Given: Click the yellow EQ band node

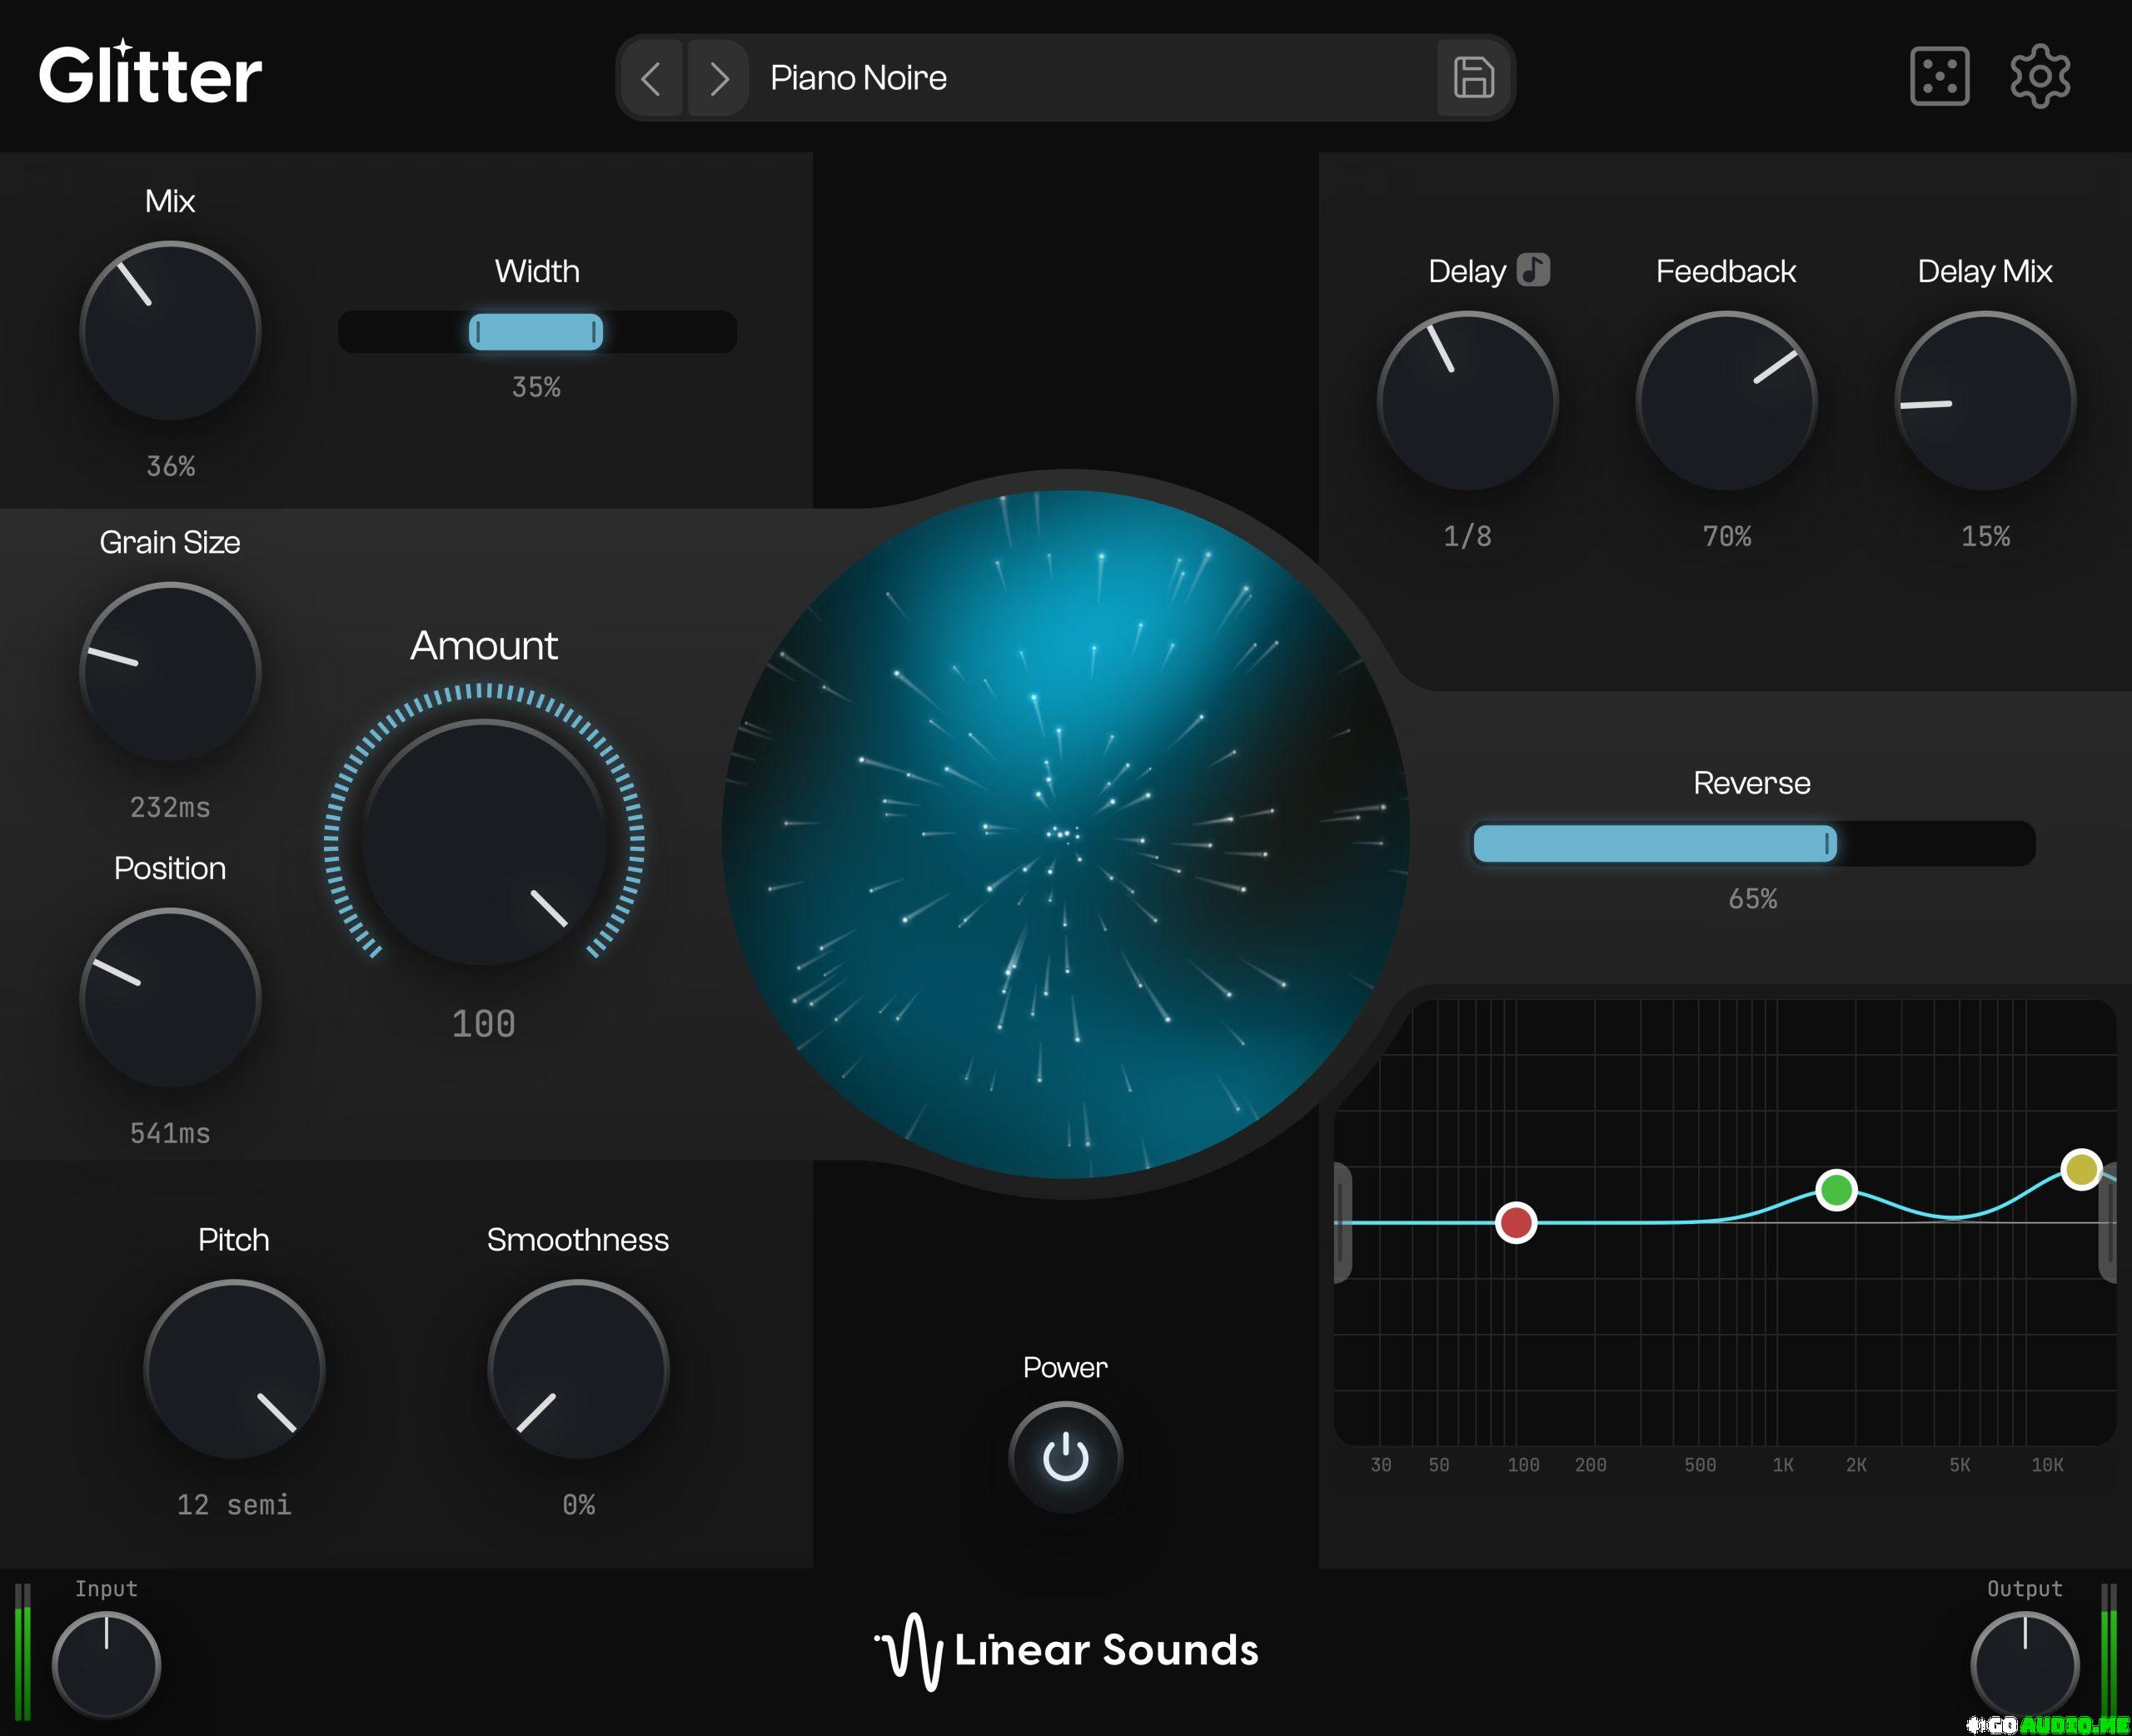Looking at the screenshot, I should point(2081,1168).
